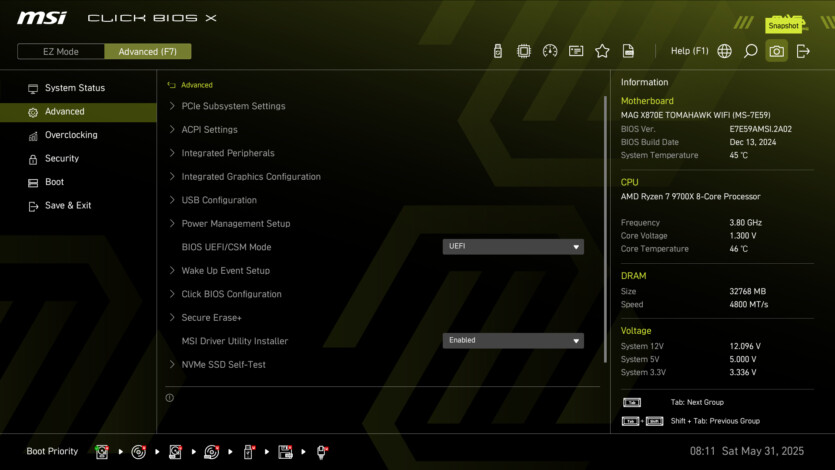Take a snapshot with camera icon
The width and height of the screenshot is (835, 470).
click(776, 51)
